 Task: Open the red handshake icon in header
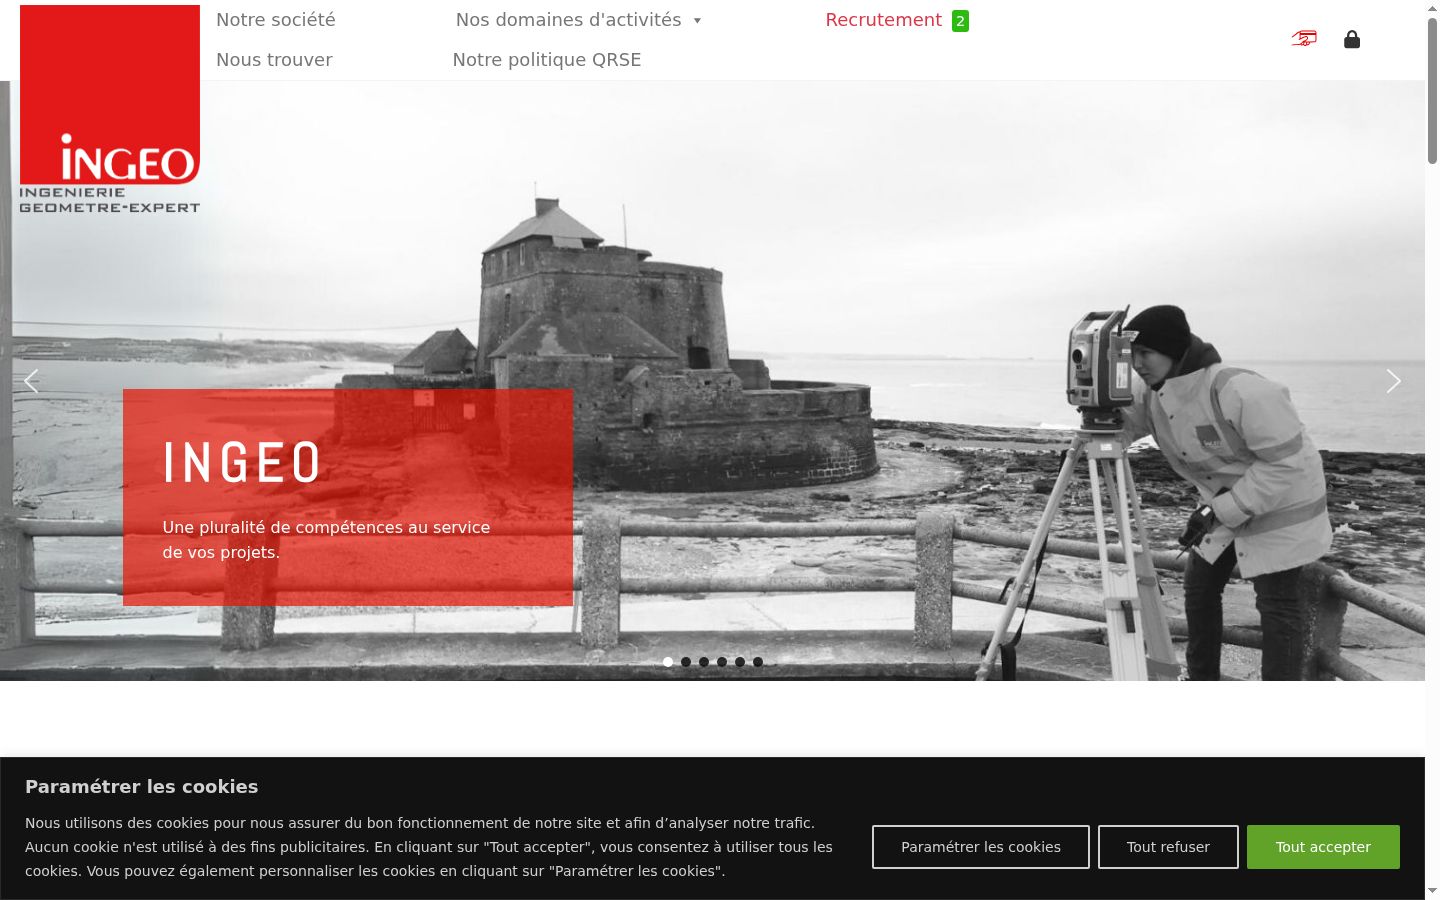1303,39
